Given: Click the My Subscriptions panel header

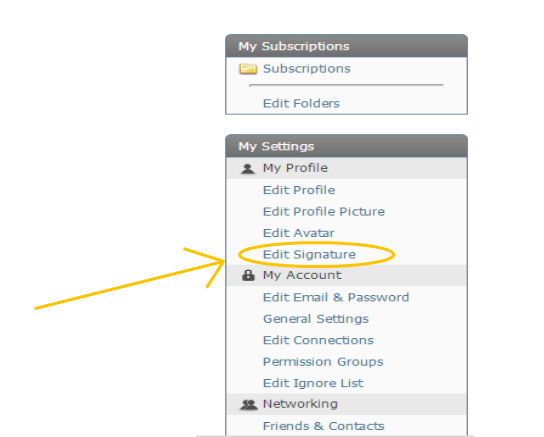Looking at the screenshot, I should (347, 46).
